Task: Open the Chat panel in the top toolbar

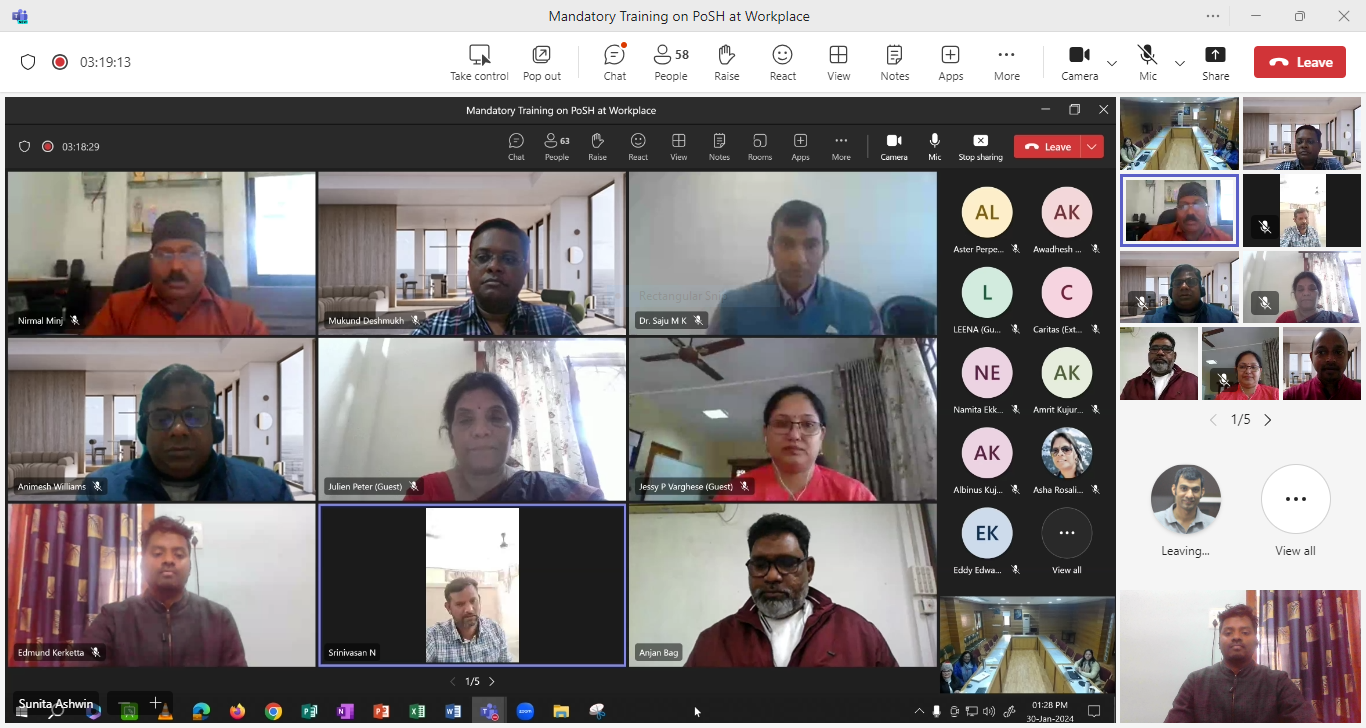Action: point(615,62)
